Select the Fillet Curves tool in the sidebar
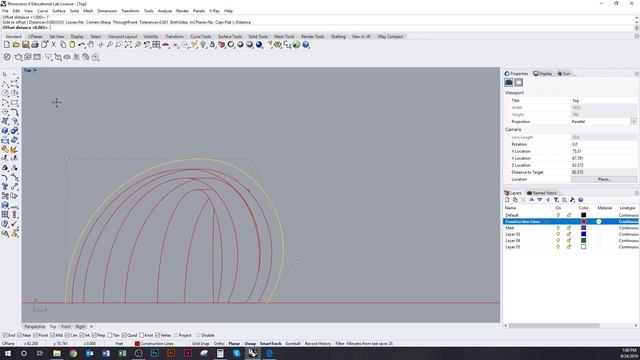Image resolution: width=640 pixels, height=360 pixels. (x=14, y=112)
